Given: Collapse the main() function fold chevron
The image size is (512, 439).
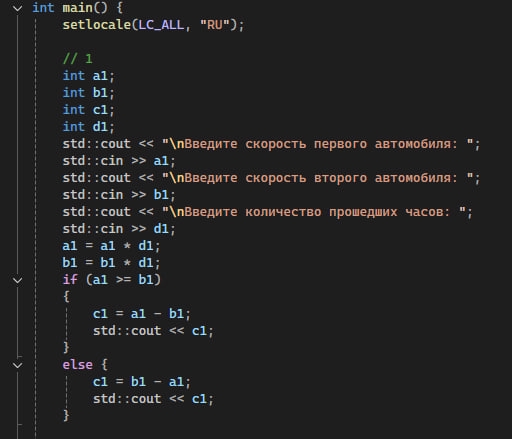Looking at the screenshot, I should point(17,8).
